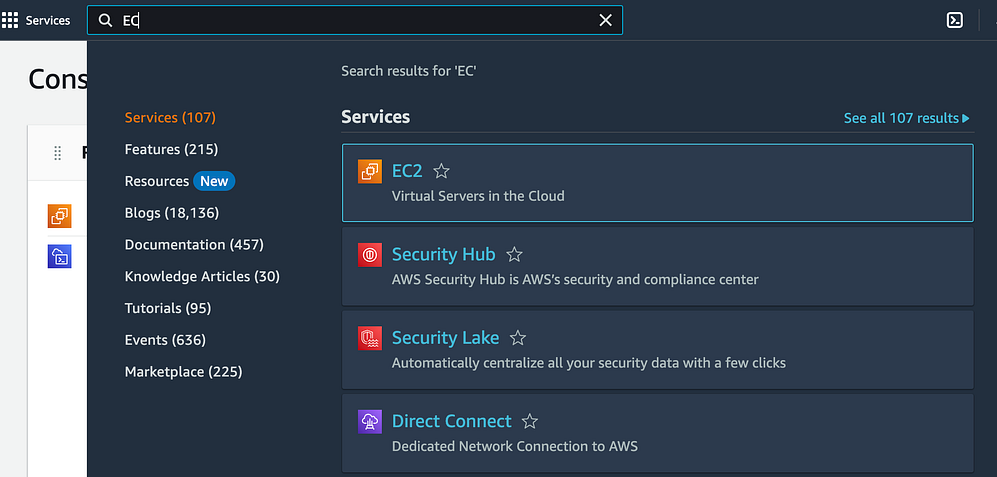The image size is (997, 477).
Task: Click the search magnifier icon
Action: click(105, 20)
